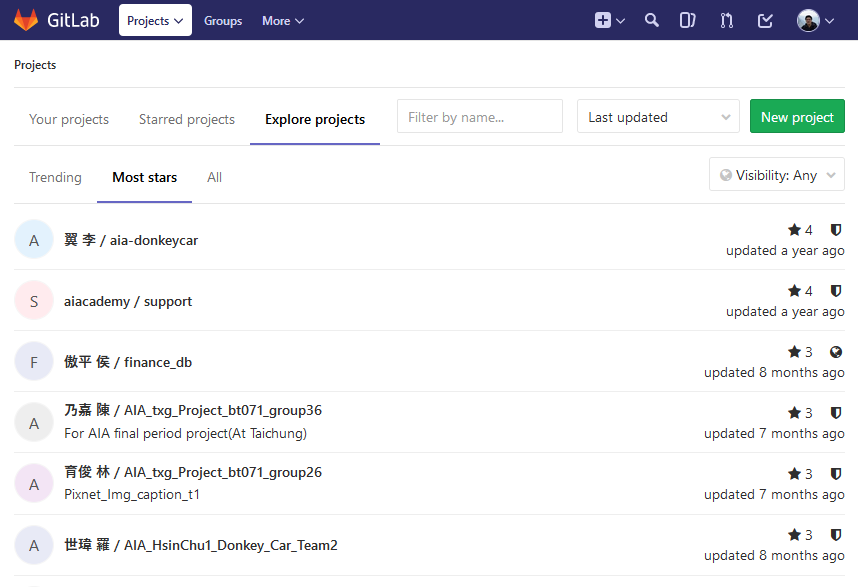
Task: Open the Last updated sort dropdown
Action: tap(658, 117)
